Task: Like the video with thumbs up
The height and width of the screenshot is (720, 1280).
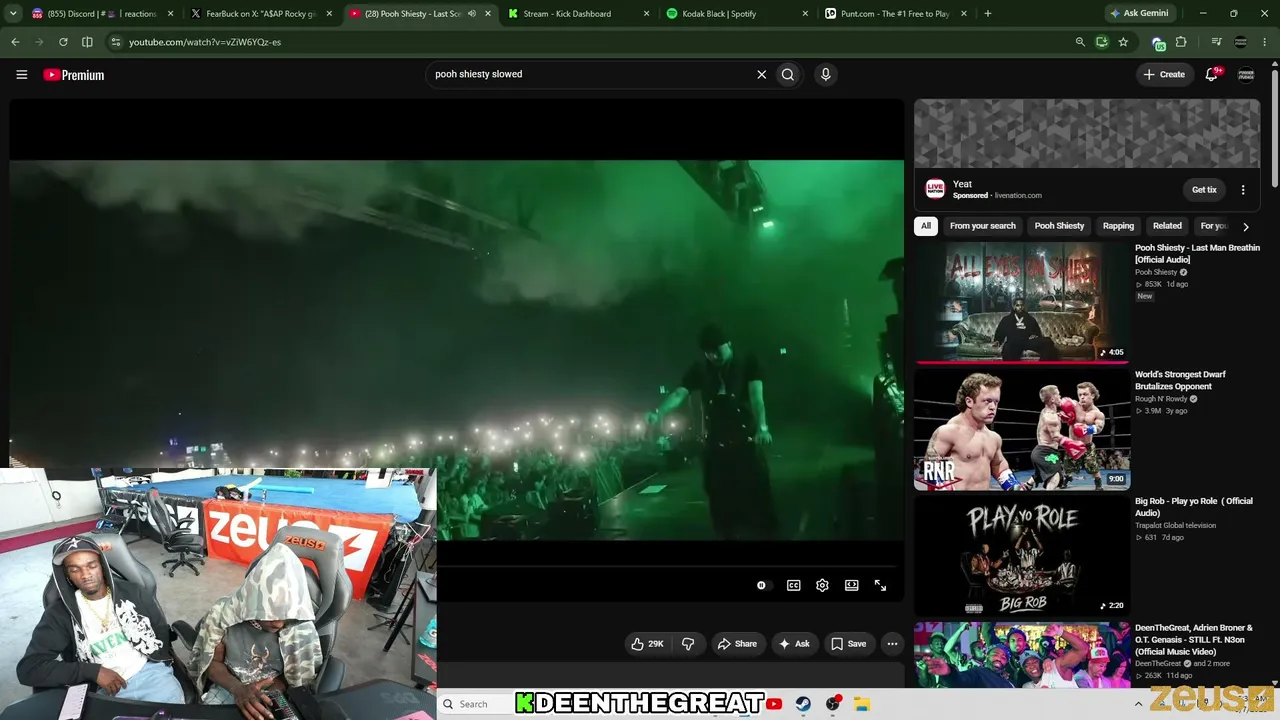Action: tap(647, 644)
